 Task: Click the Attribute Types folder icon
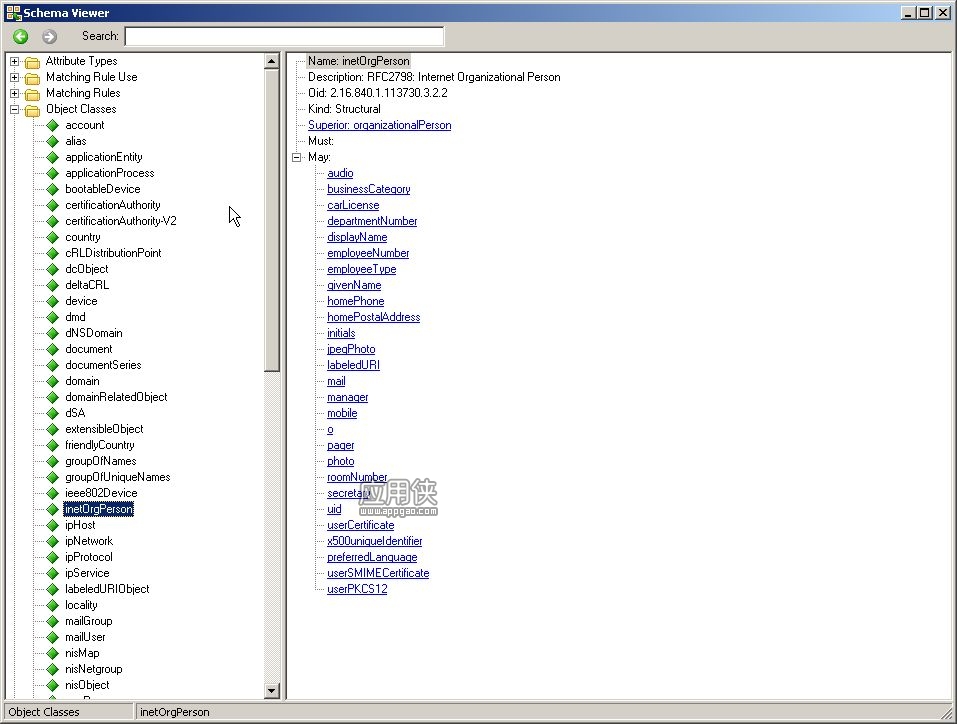coord(32,62)
